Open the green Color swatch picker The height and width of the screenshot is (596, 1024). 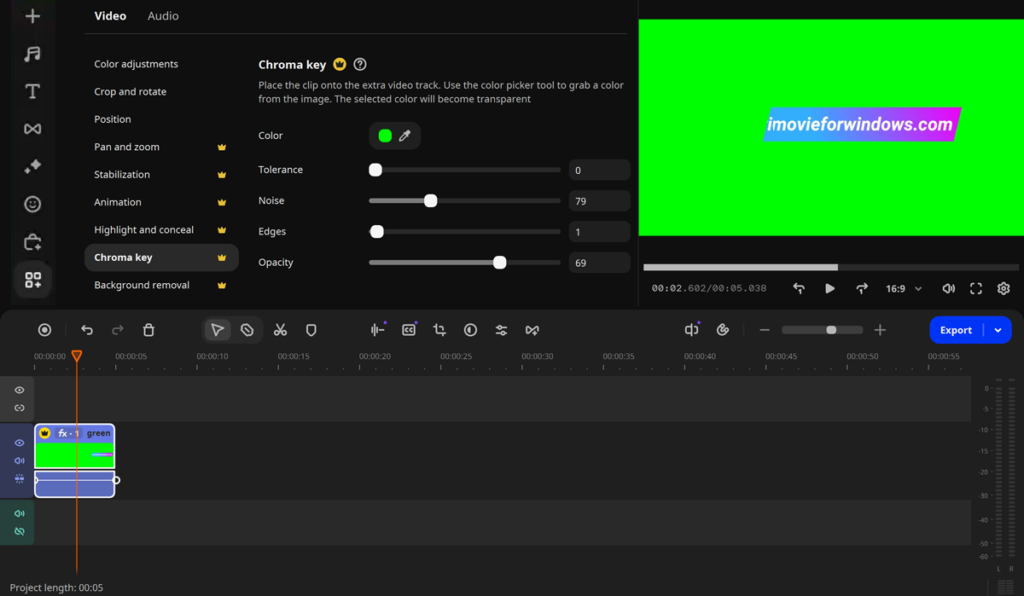pyautogui.click(x=386, y=135)
